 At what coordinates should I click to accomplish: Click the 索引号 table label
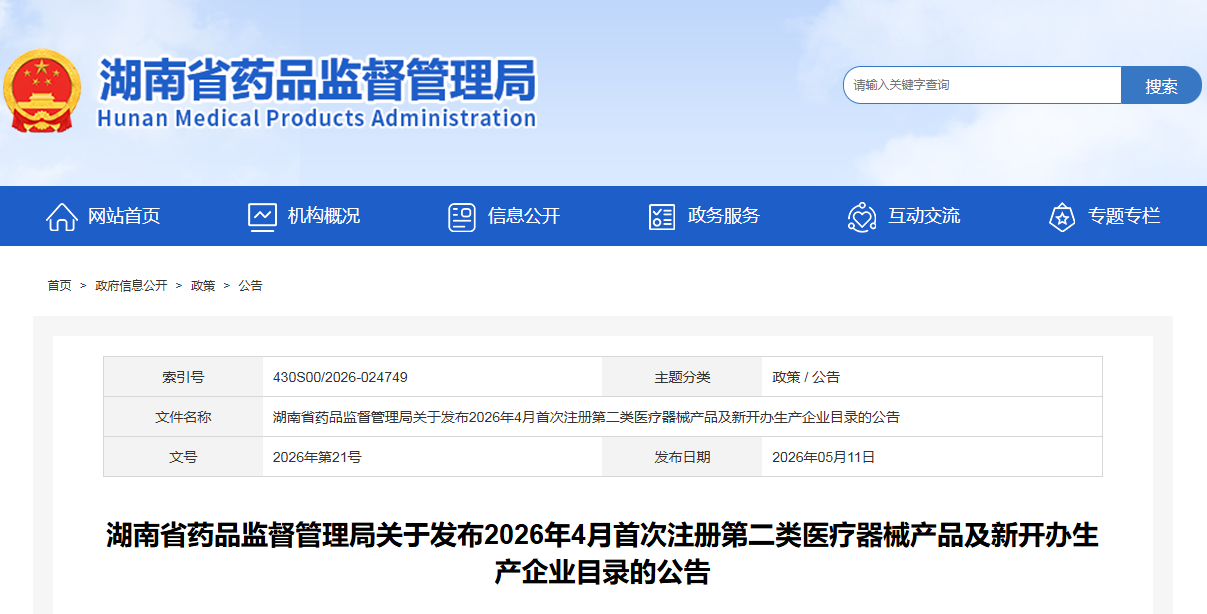click(183, 377)
